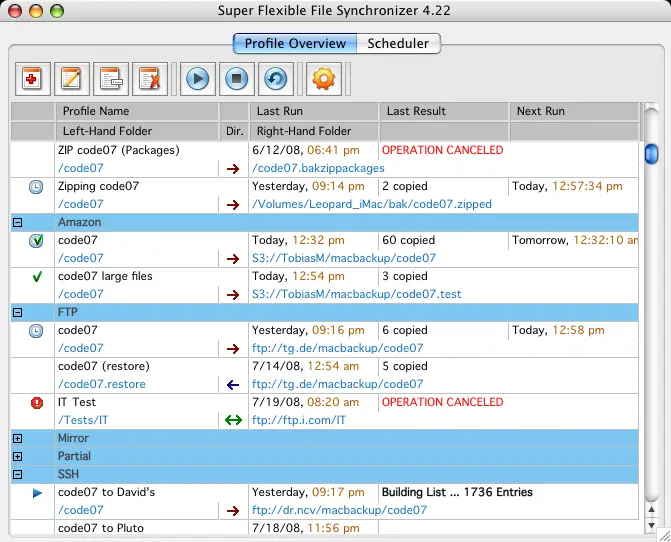The width and height of the screenshot is (671, 542).
Task: Click the Last Result column header
Action: pos(444,111)
